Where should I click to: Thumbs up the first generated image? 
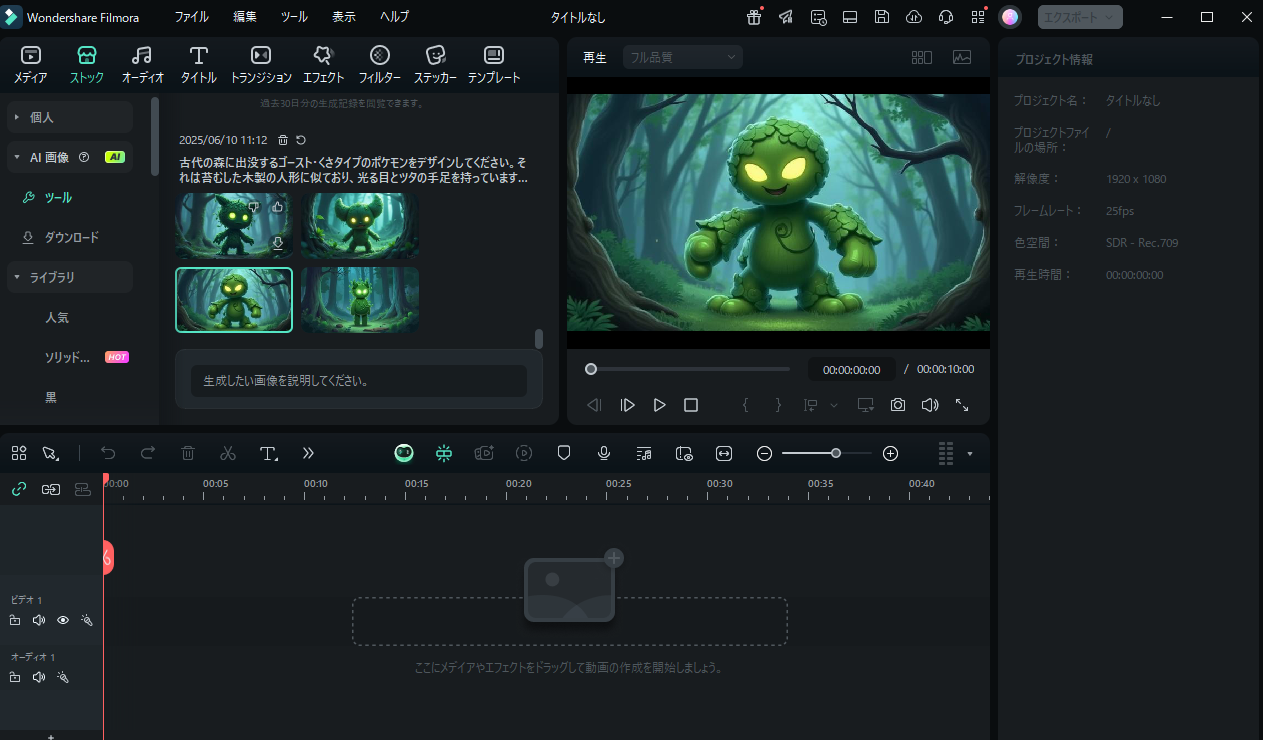[278, 207]
